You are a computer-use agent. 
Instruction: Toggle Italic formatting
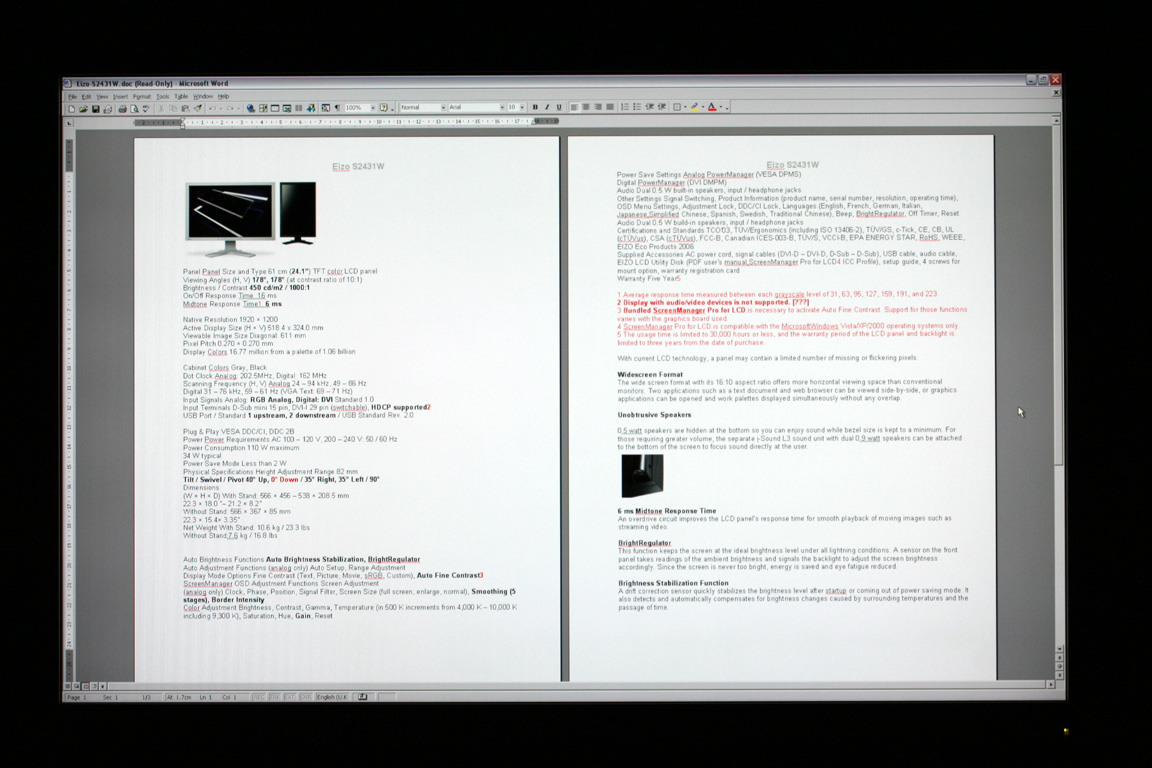(547, 107)
